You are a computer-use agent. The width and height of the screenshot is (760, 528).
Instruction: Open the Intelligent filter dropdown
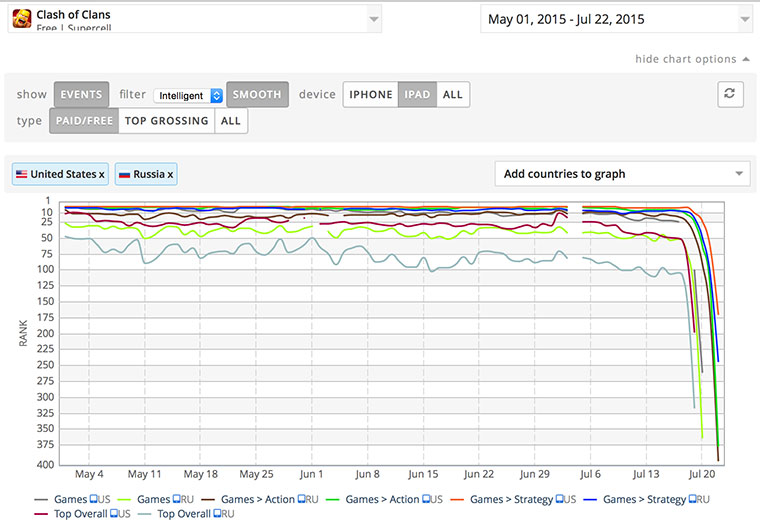pos(189,96)
